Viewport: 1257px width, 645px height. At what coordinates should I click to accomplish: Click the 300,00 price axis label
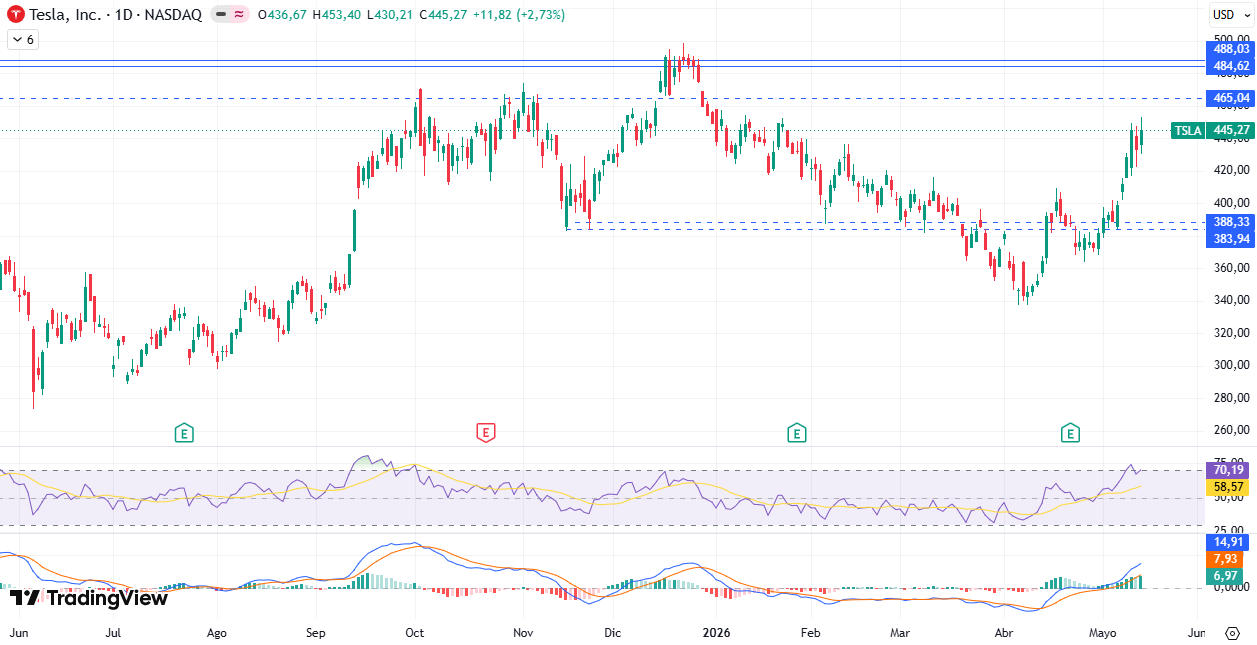coord(1230,365)
